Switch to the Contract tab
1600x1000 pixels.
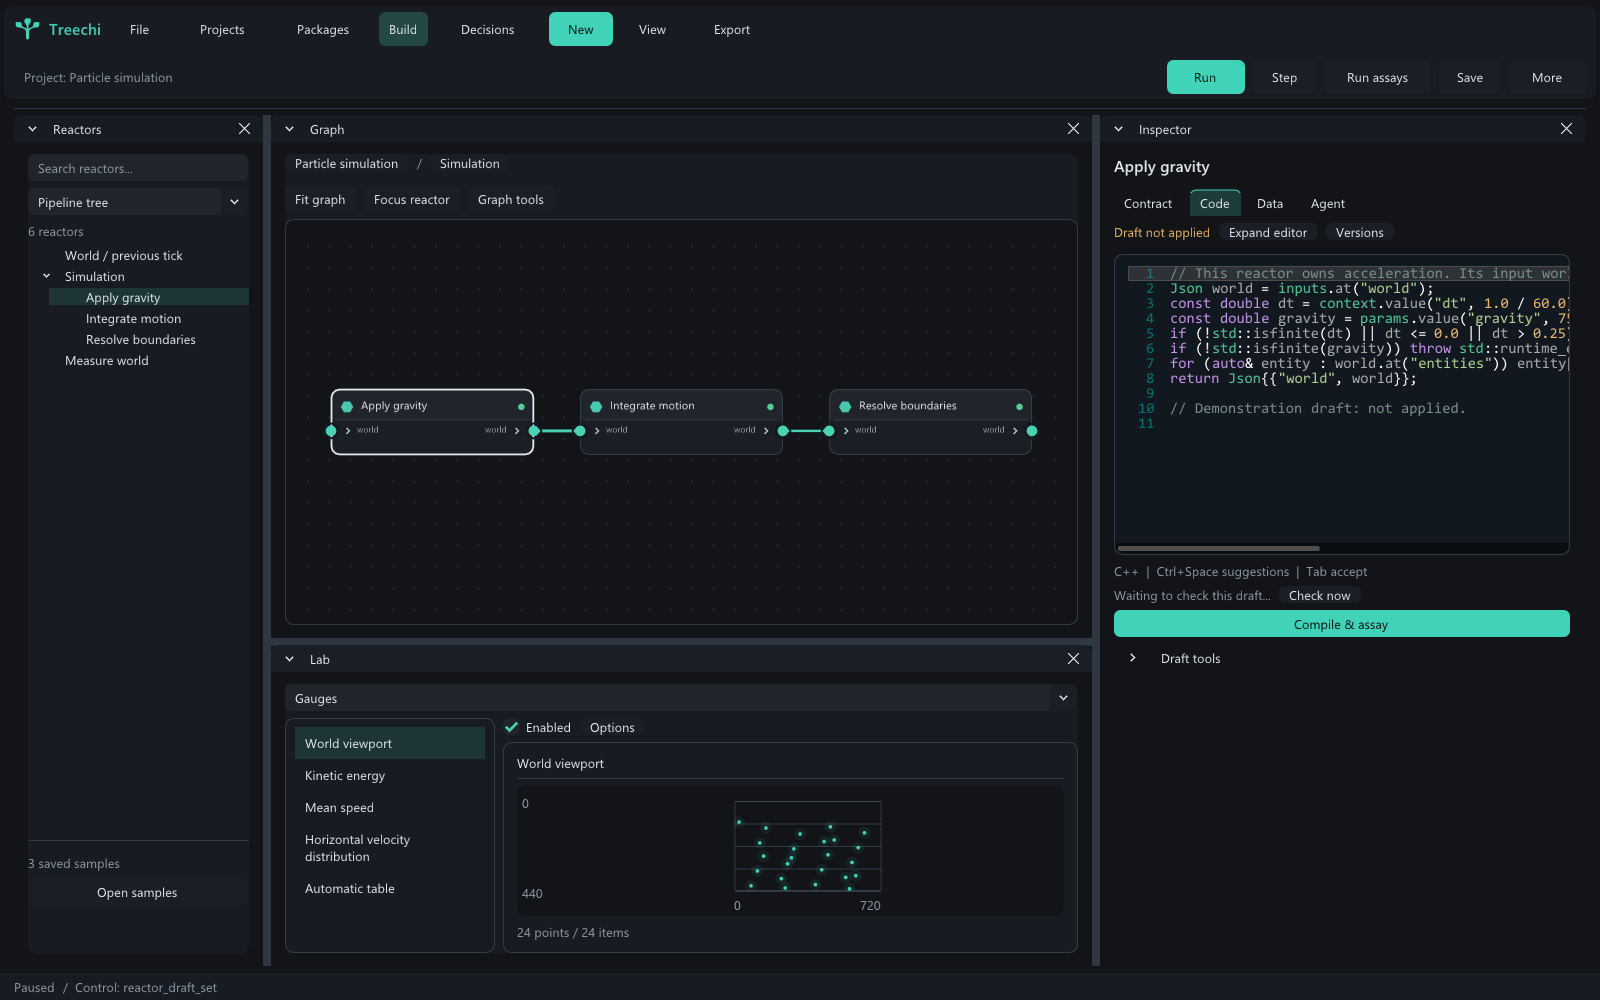point(1148,203)
